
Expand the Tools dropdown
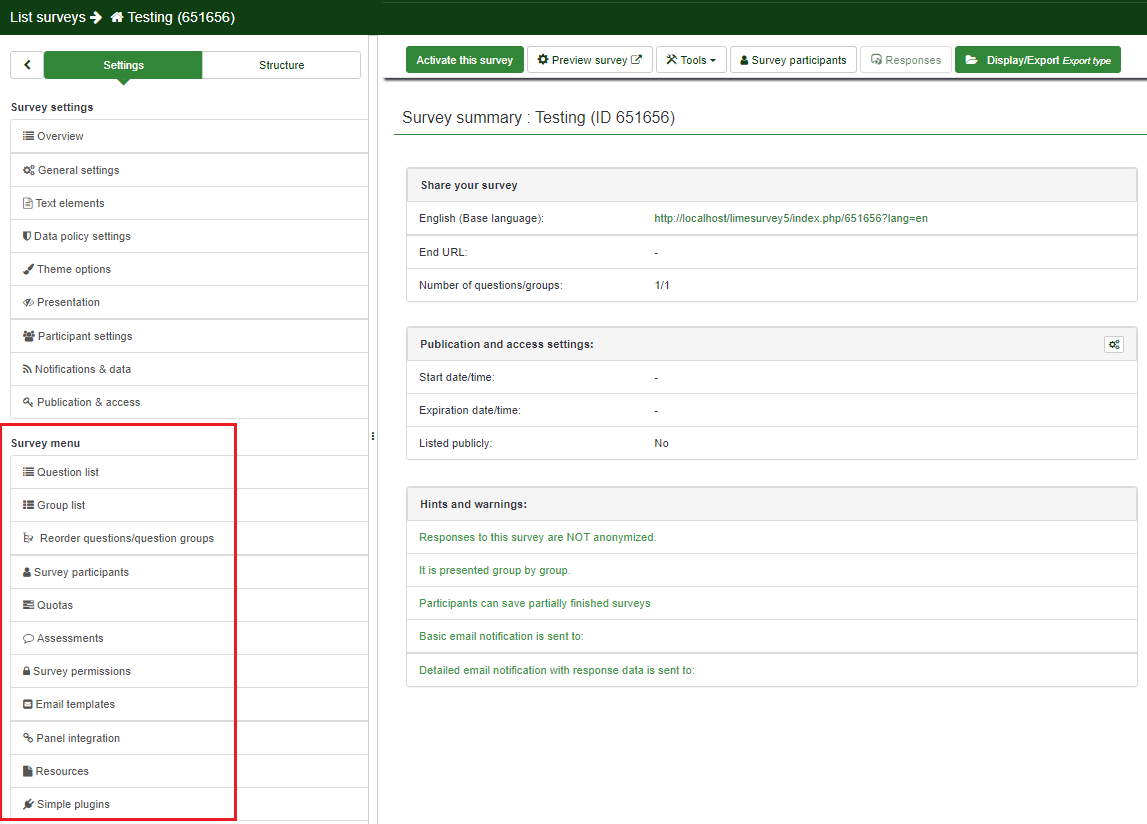691,60
